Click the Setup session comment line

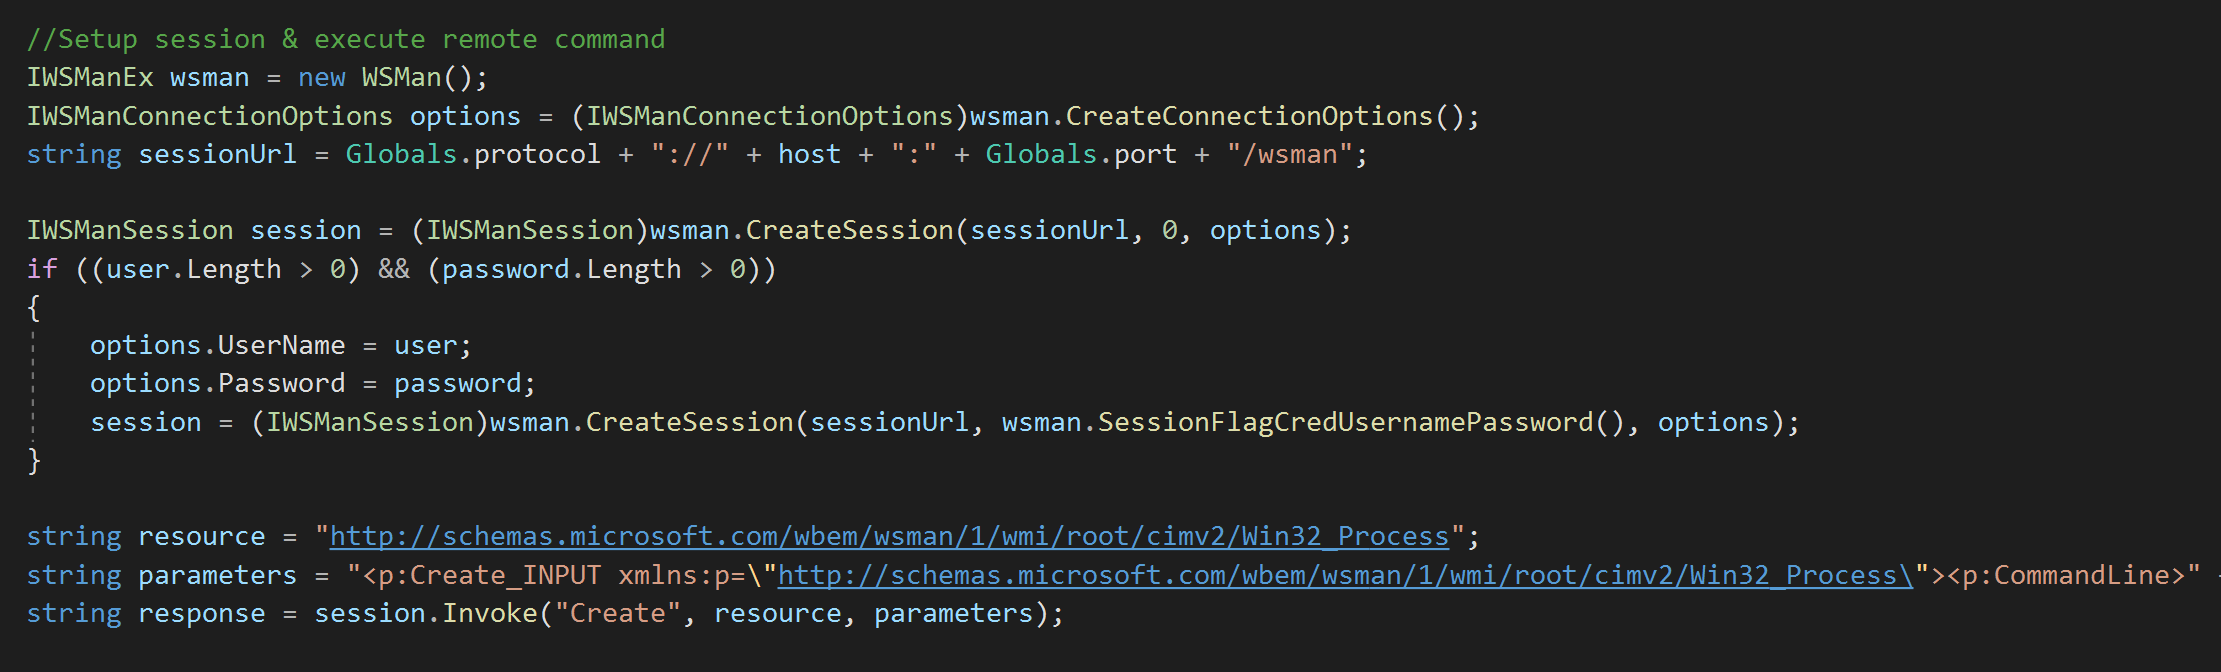coord(345,40)
